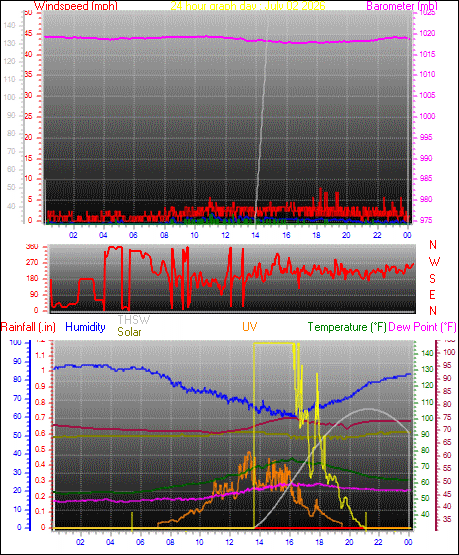Click the magenta Dew Point (°F) label
Image resolution: width=459 pixels, height=555 pixels.
[x=423, y=327]
